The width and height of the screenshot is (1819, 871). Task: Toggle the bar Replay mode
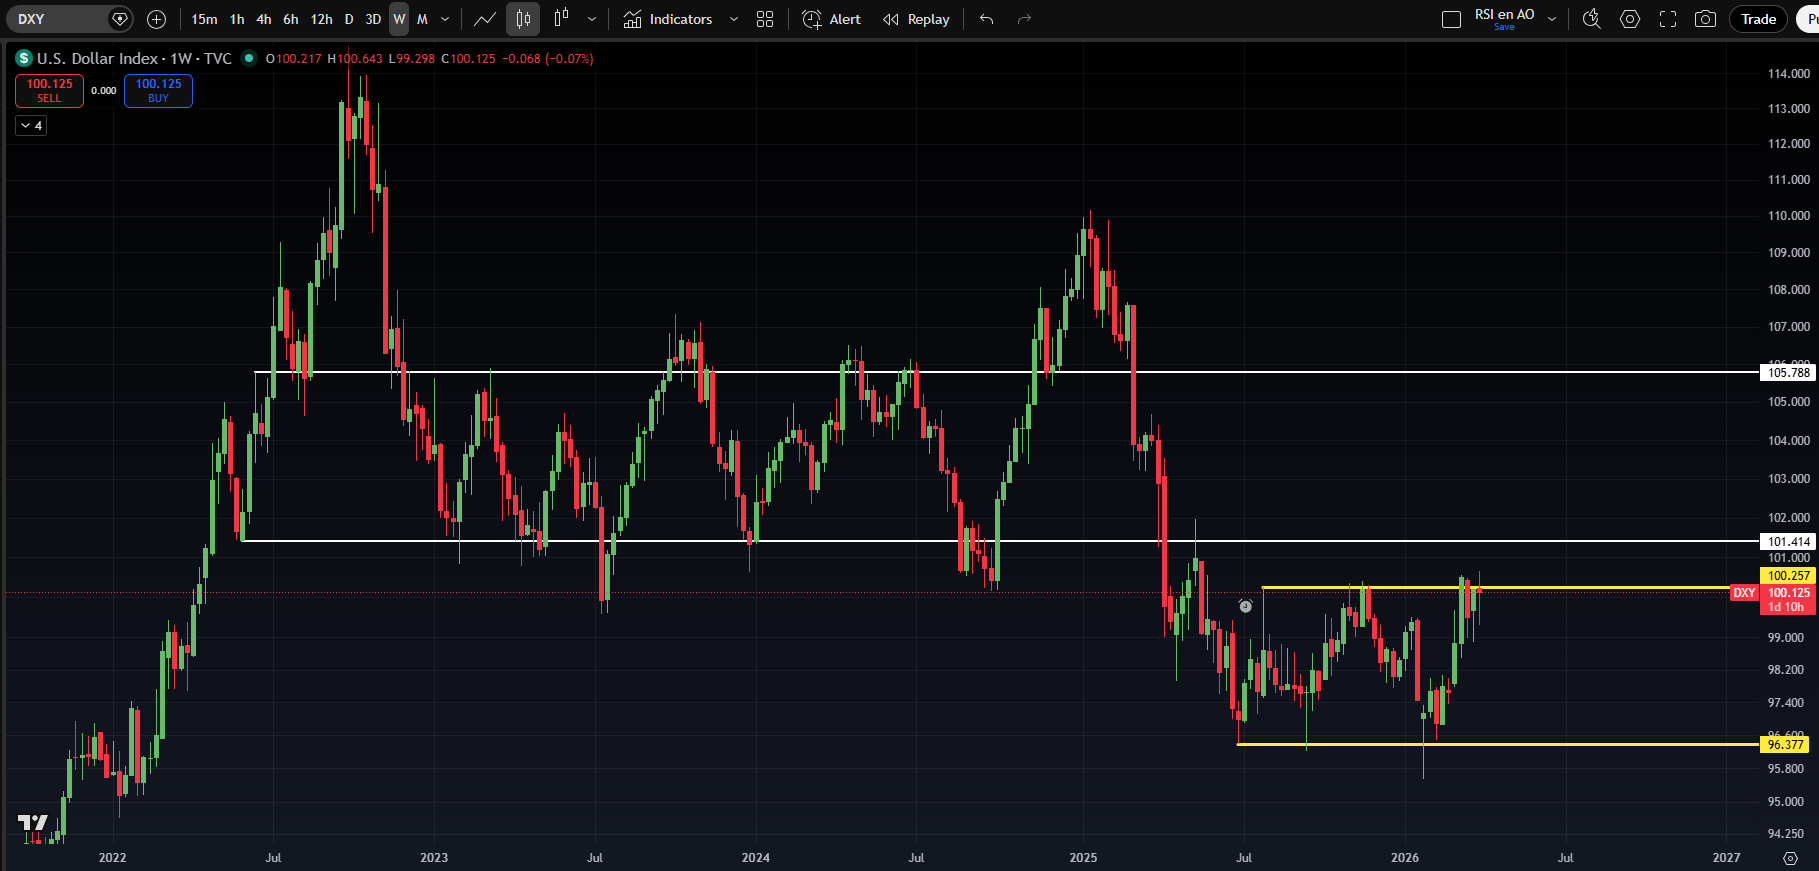(x=916, y=19)
